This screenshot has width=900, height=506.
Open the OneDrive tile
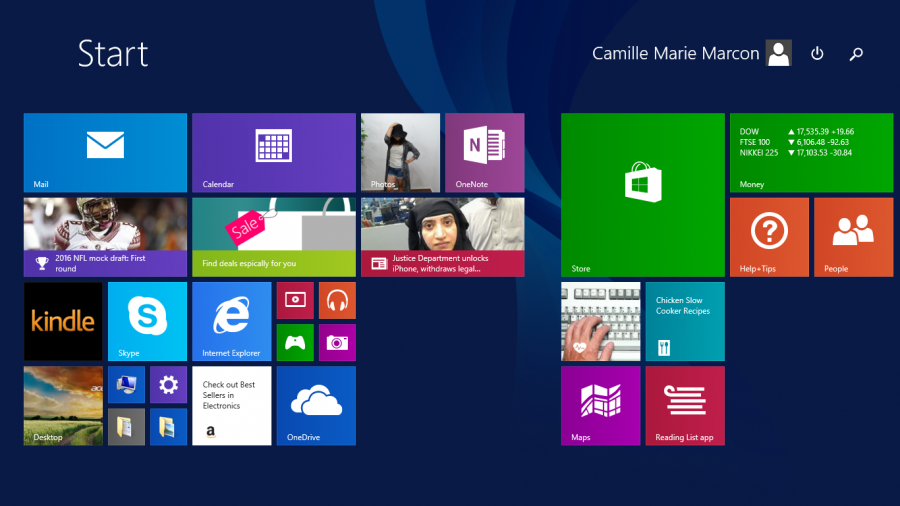316,405
